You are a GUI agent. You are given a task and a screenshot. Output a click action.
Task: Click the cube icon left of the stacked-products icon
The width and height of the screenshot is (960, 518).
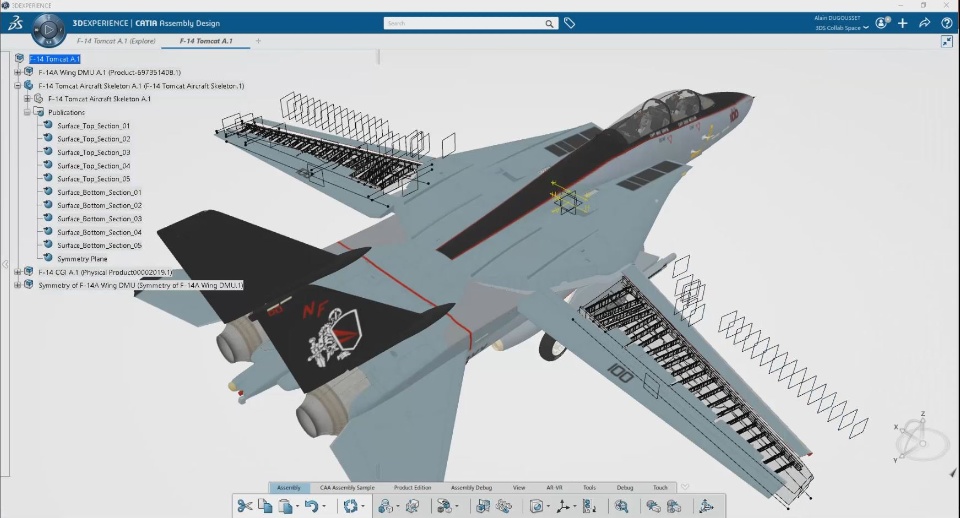click(x=412, y=506)
